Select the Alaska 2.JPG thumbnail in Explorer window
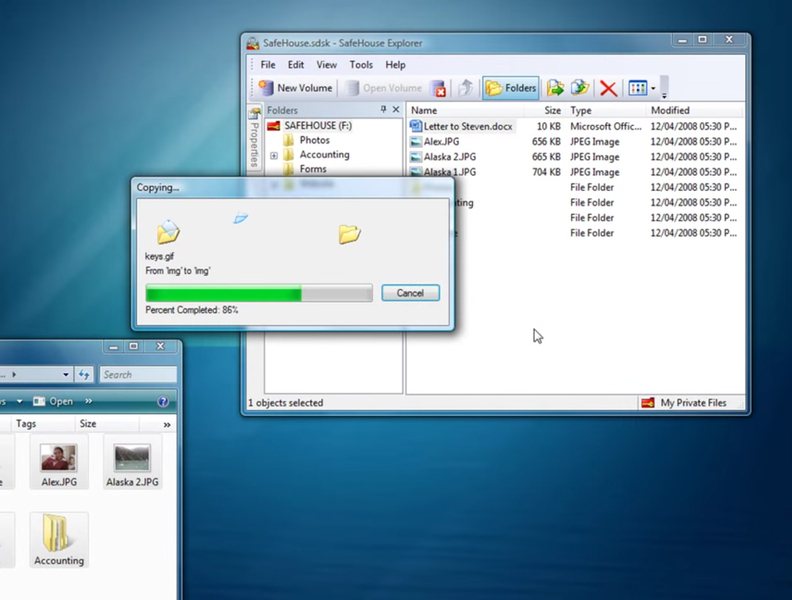The width and height of the screenshot is (792, 600). [132, 464]
